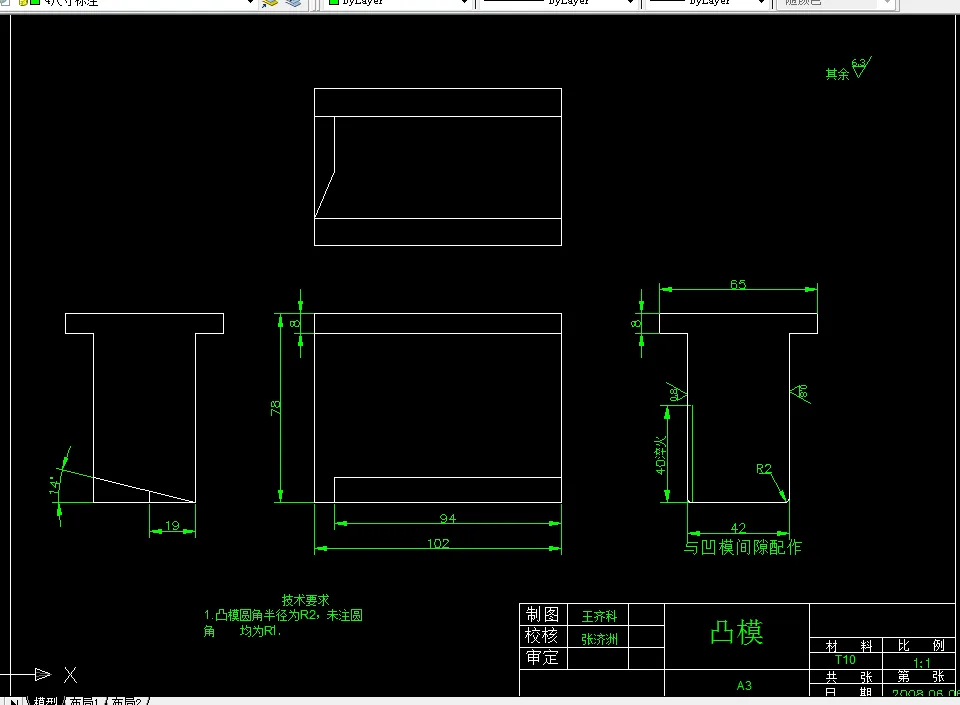960x705 pixels.
Task: Click the 校核 title block cell
Action: coord(543,636)
